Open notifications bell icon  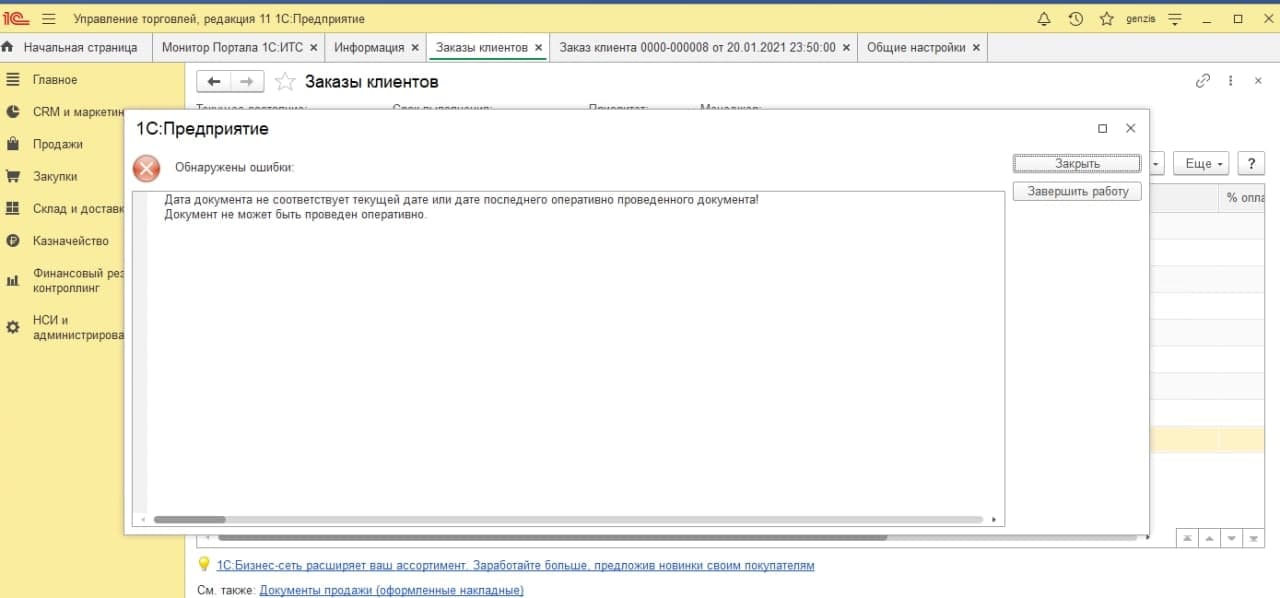point(1044,19)
